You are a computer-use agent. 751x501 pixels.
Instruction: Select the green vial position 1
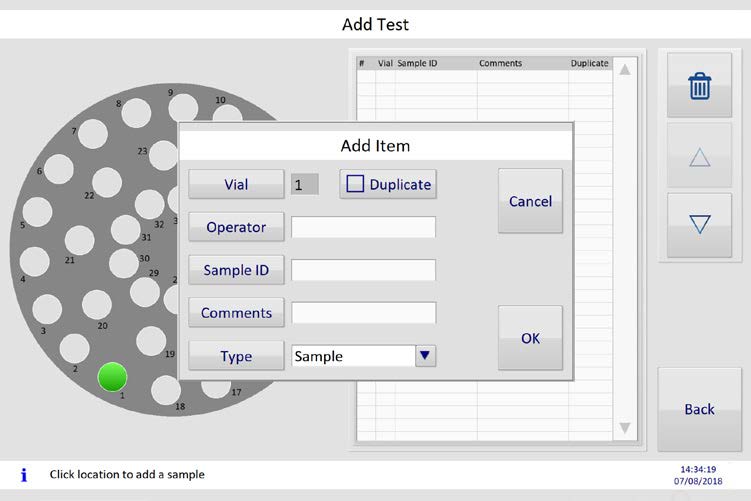[113, 377]
